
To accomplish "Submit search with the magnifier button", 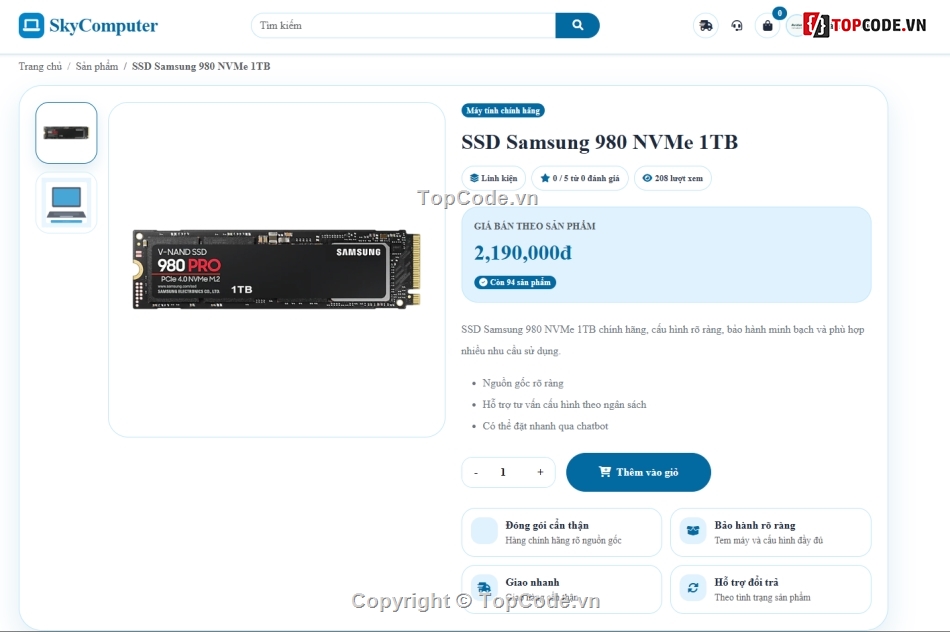I will tap(577, 25).
